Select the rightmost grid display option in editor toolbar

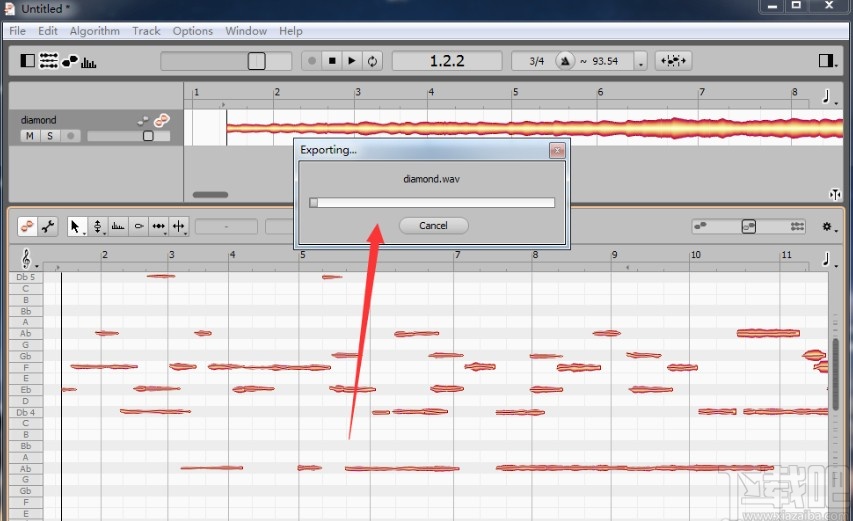[797, 226]
